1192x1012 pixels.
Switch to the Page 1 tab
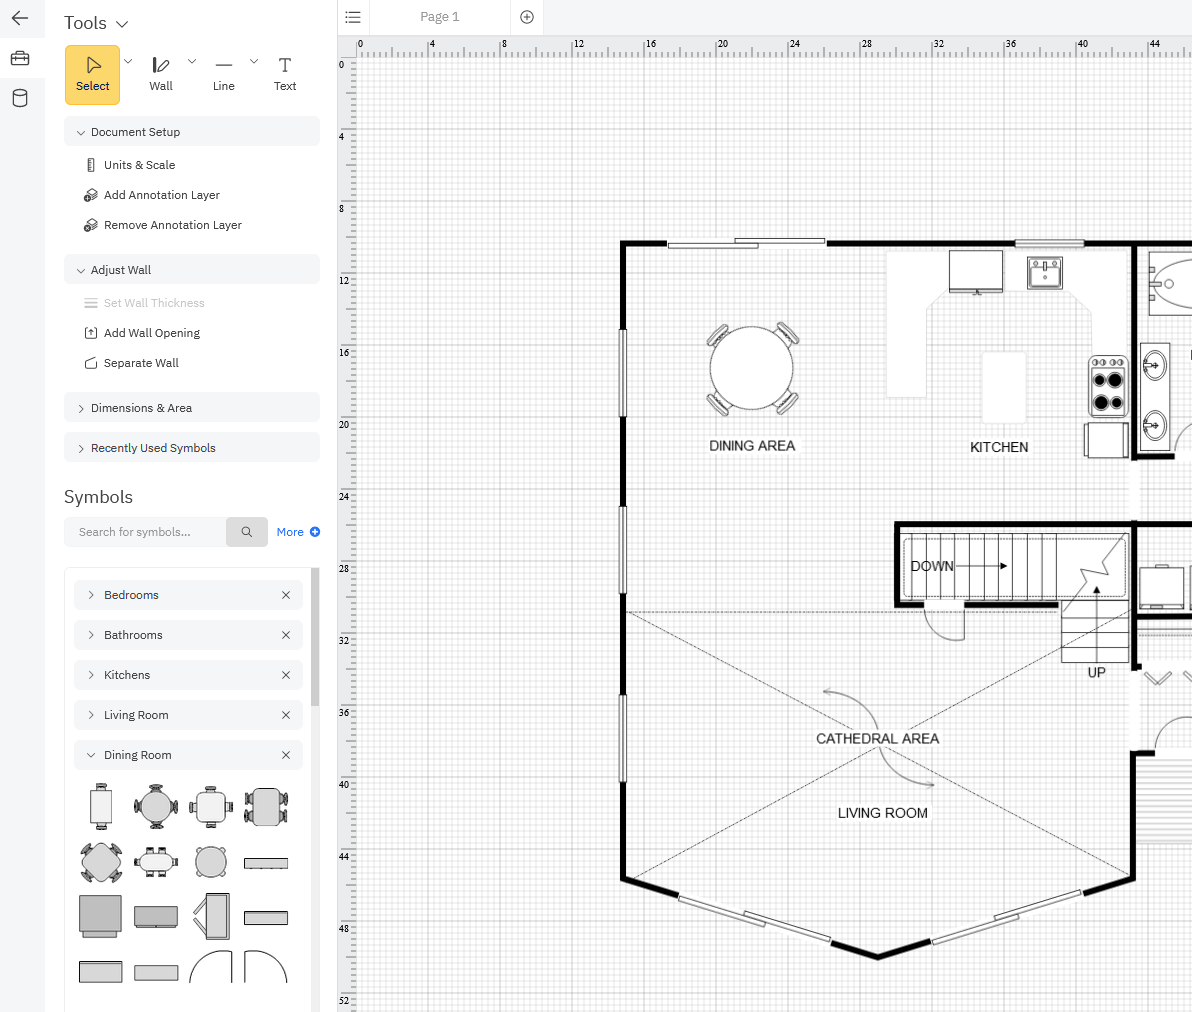pyautogui.click(x=440, y=17)
